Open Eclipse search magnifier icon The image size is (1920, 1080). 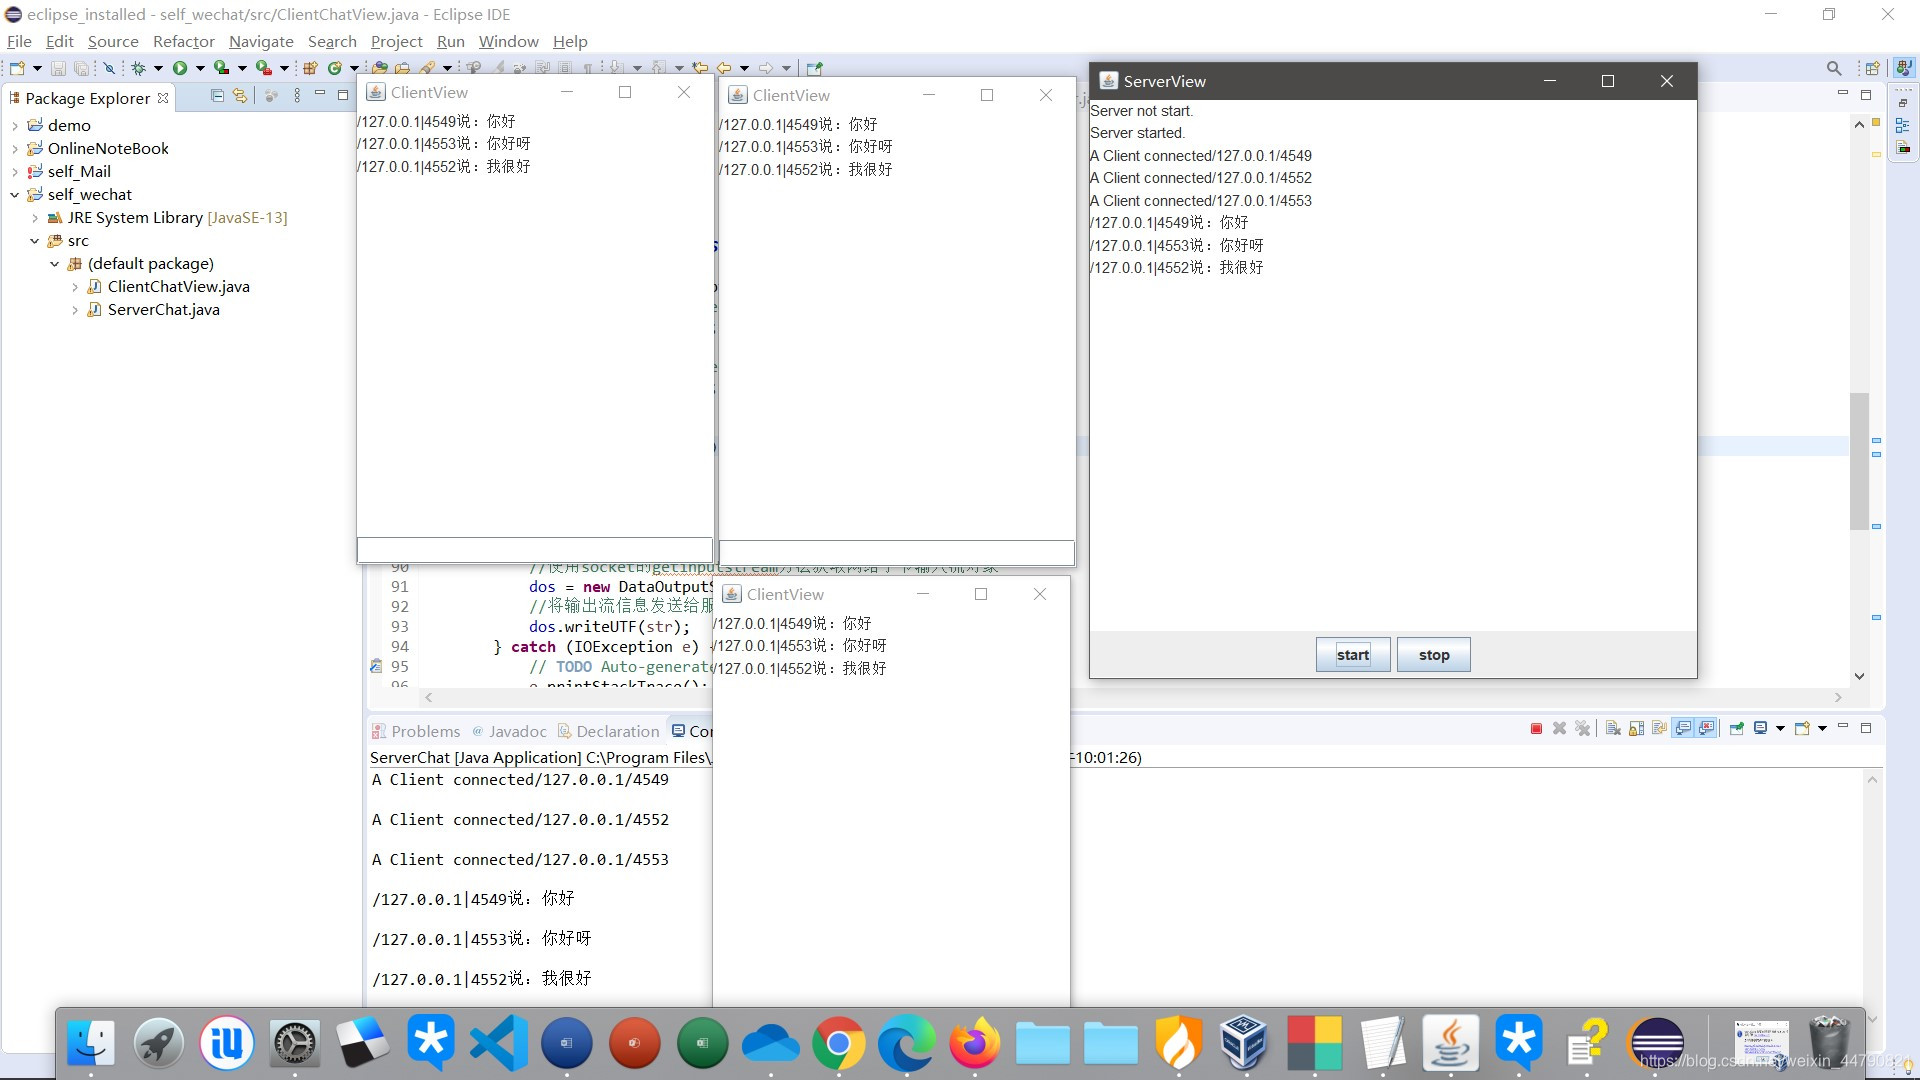(1833, 68)
